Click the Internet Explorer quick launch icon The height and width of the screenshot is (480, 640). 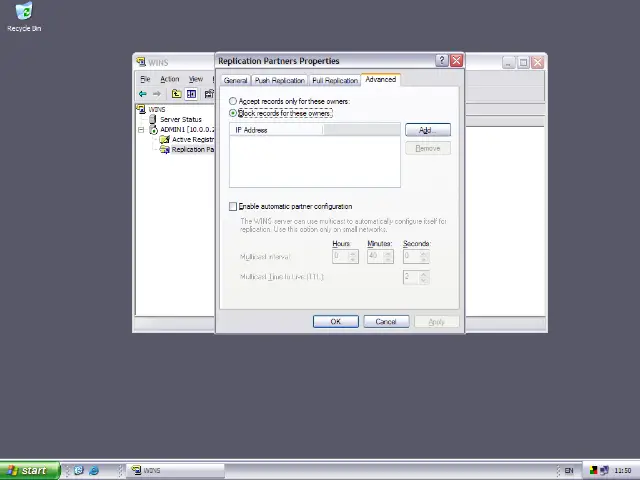[94, 470]
